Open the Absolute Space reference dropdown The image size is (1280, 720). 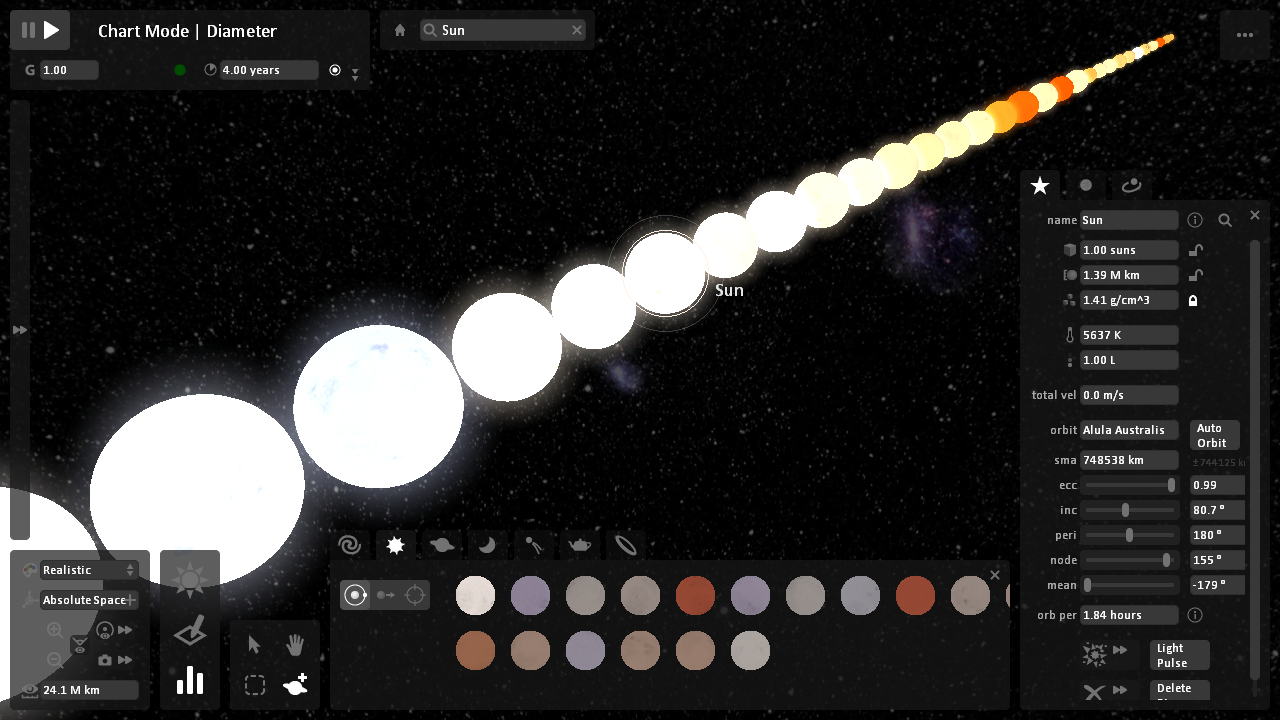[85, 601]
